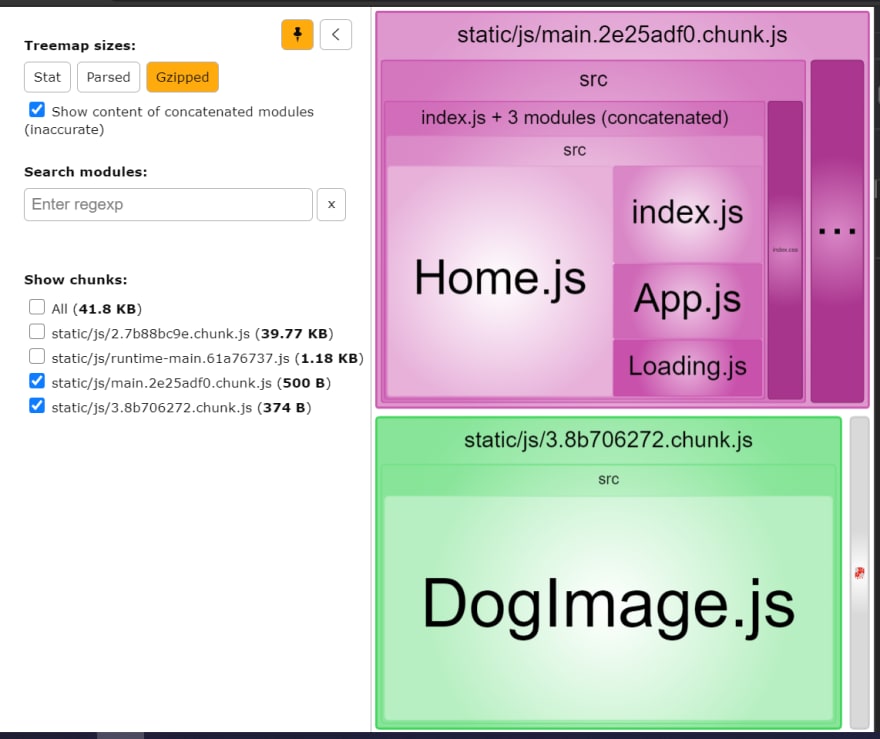Switch treemap sizes to Stat
Image resolution: width=880 pixels, height=739 pixels.
47,77
